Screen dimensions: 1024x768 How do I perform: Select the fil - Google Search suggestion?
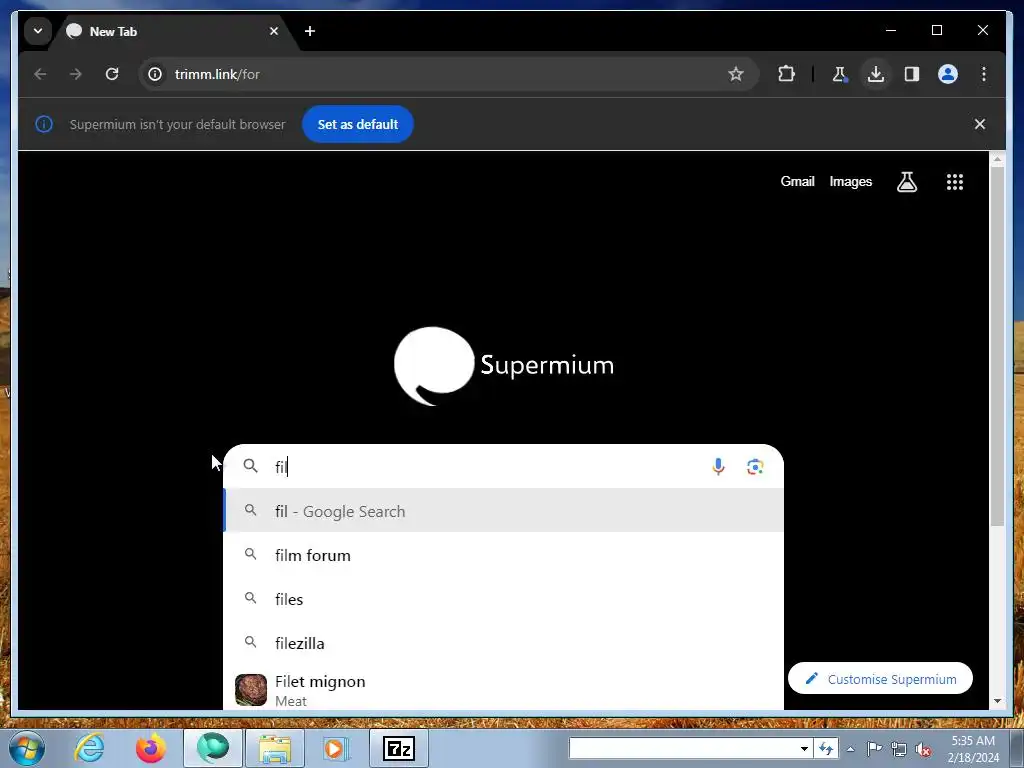(x=504, y=511)
